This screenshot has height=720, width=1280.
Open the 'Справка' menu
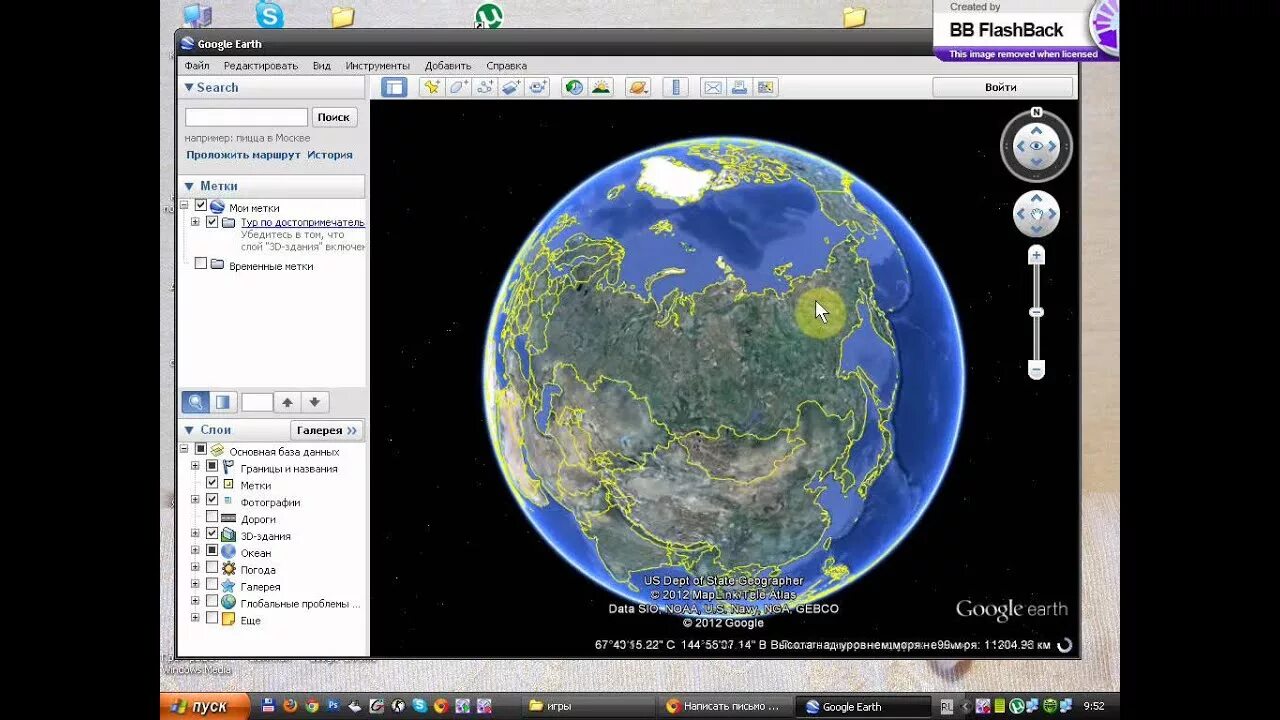pyautogui.click(x=506, y=65)
